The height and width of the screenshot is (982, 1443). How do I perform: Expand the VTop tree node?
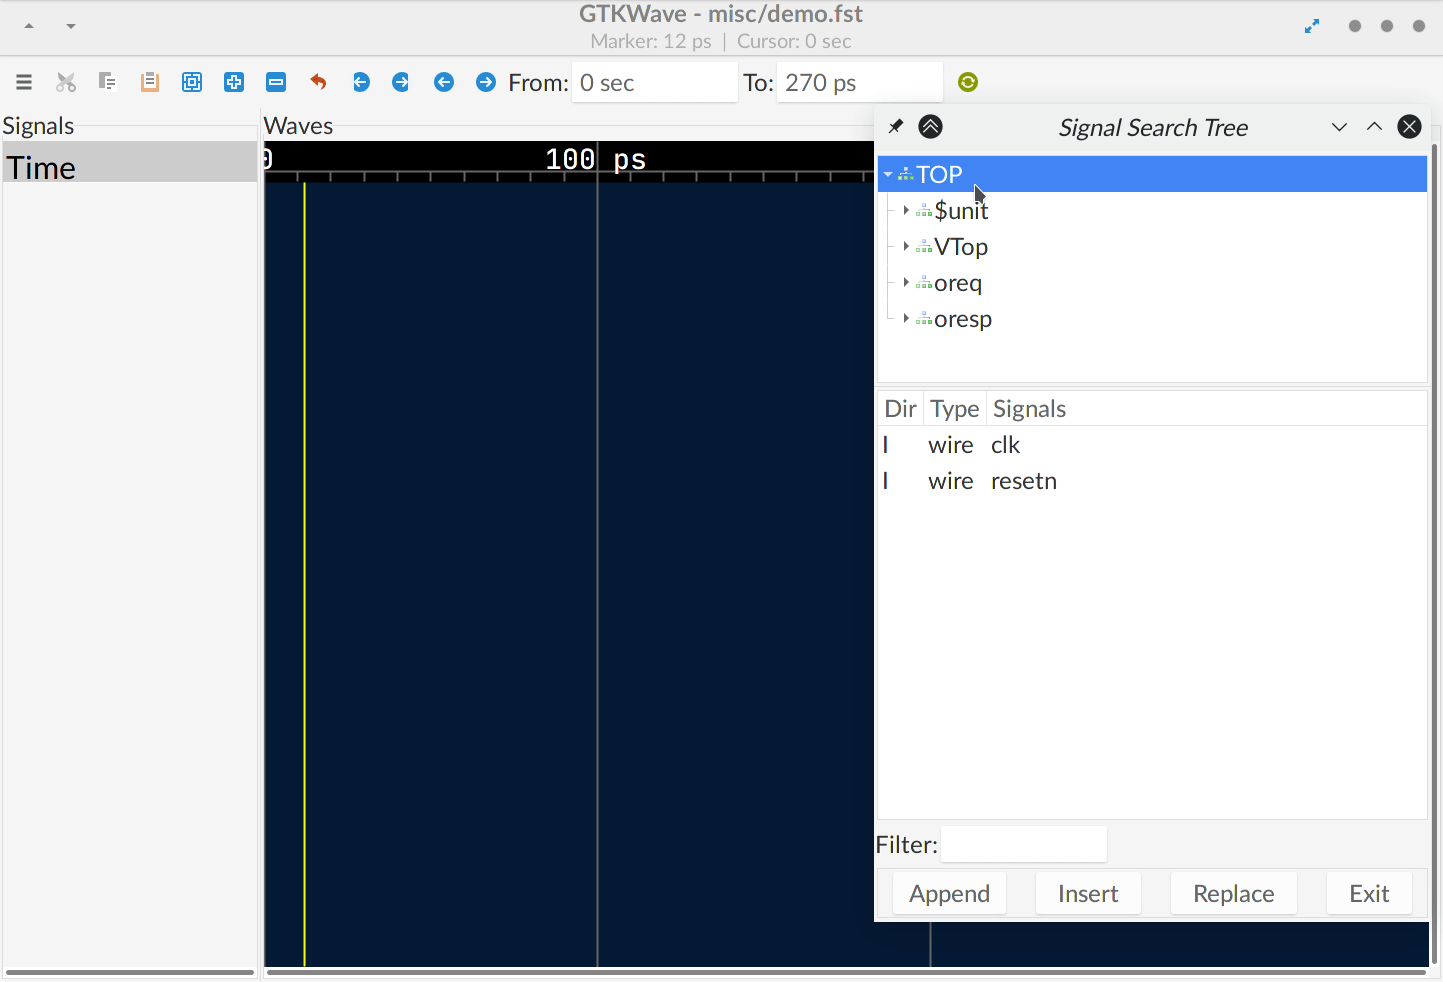click(x=906, y=246)
